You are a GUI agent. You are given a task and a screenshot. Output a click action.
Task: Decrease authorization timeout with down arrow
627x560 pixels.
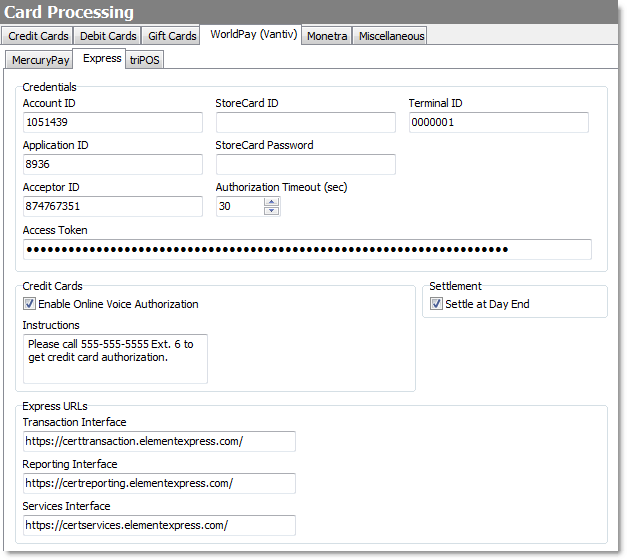(272, 211)
